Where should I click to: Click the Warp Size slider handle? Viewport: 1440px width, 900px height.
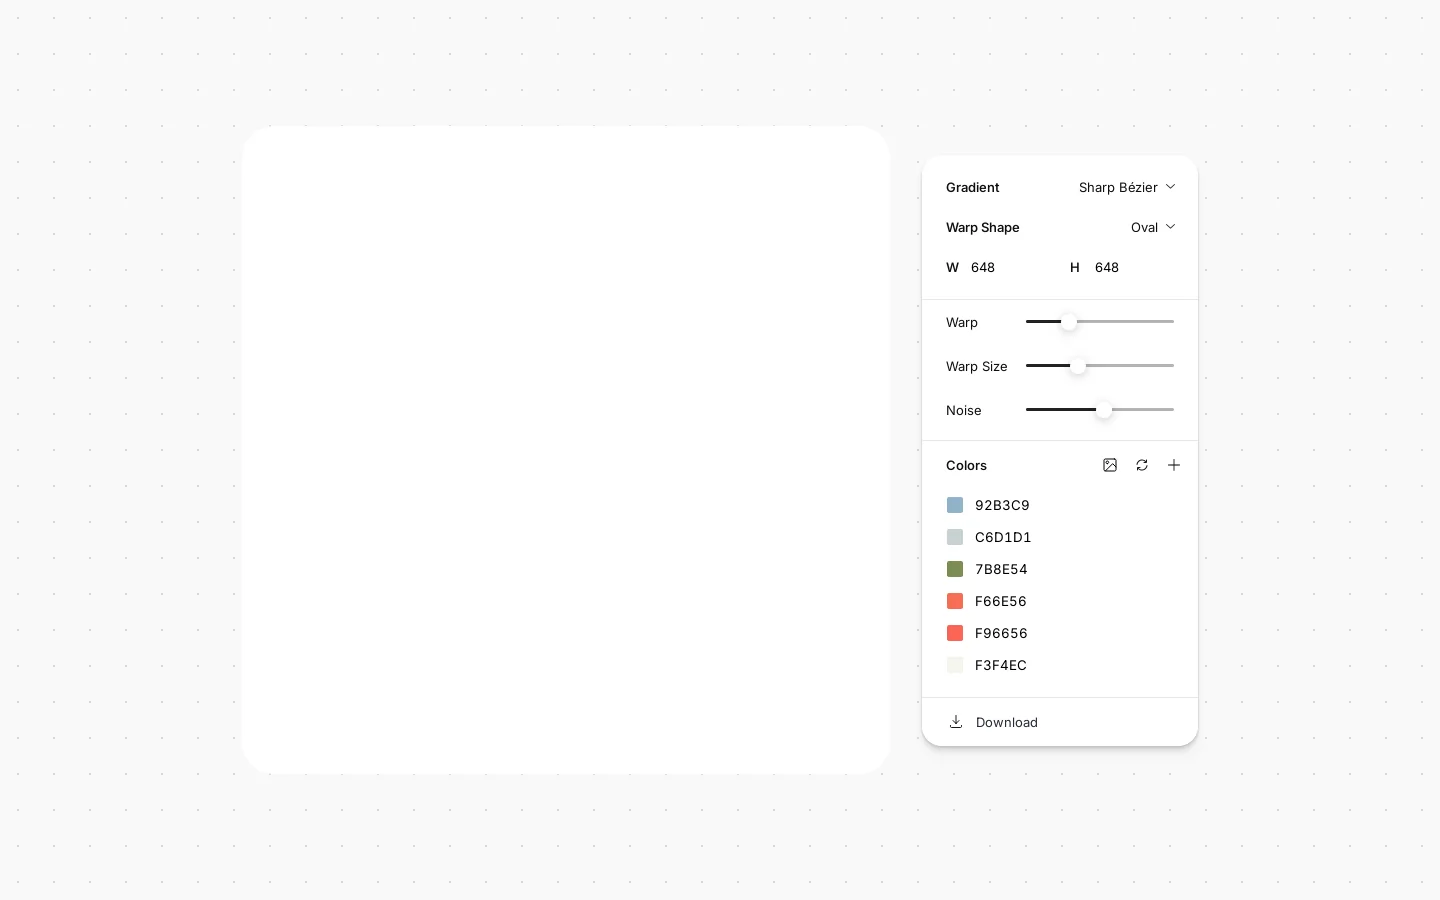(1078, 366)
